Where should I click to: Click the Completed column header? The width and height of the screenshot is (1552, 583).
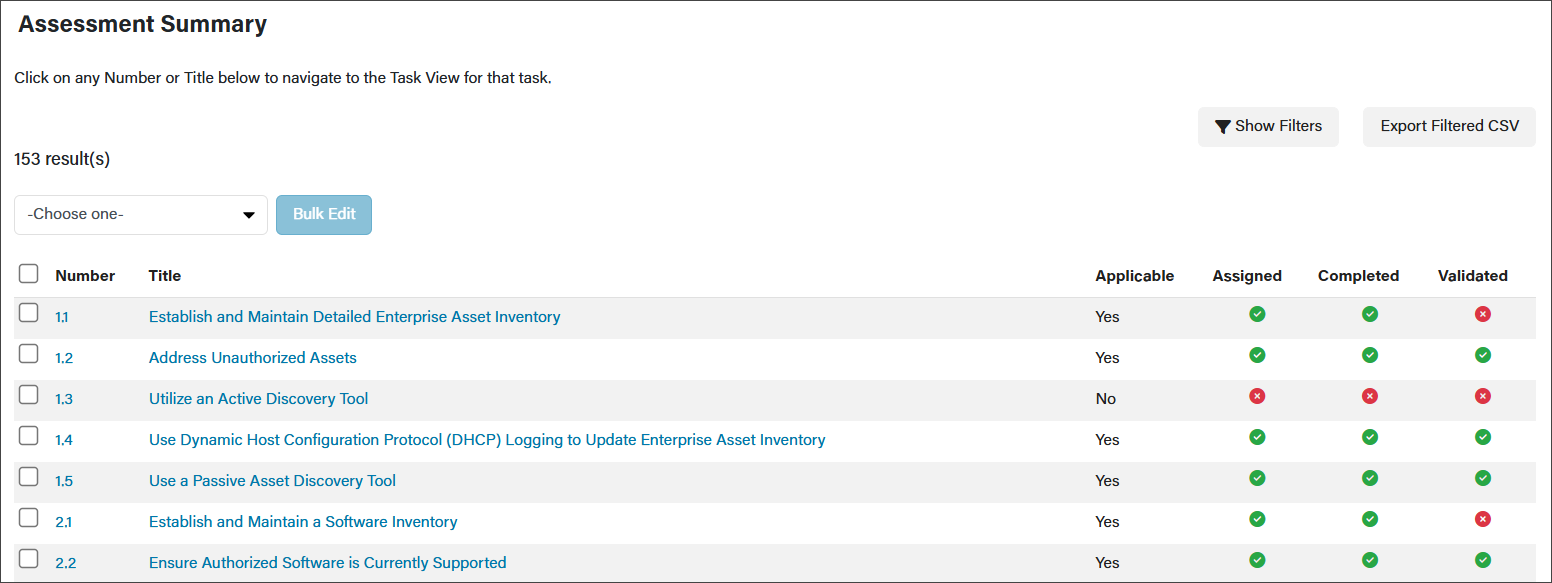[x=1358, y=276]
